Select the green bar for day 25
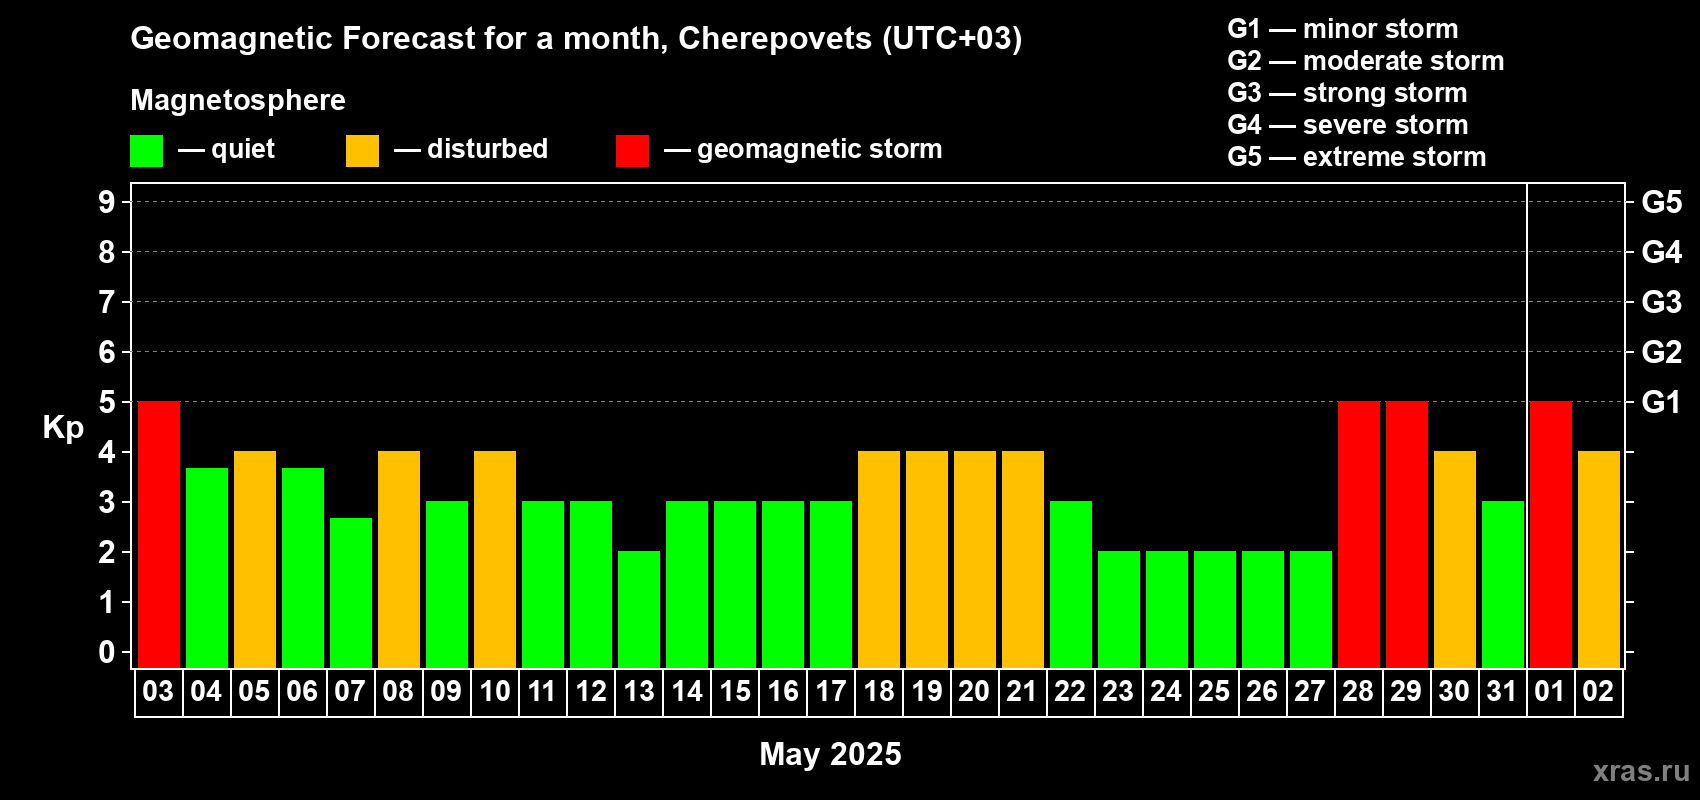This screenshot has width=1700, height=800. 1215,610
